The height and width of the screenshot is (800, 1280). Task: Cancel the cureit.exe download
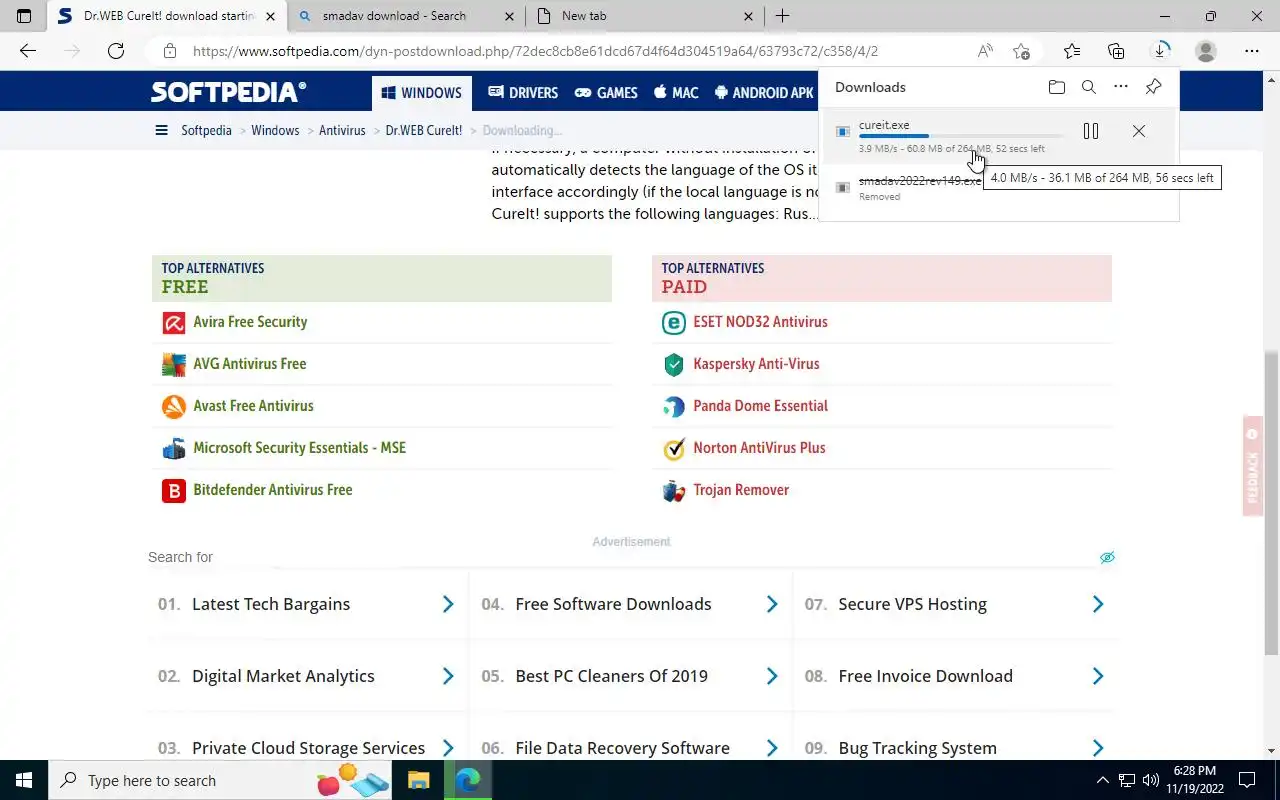pyautogui.click(x=1139, y=131)
